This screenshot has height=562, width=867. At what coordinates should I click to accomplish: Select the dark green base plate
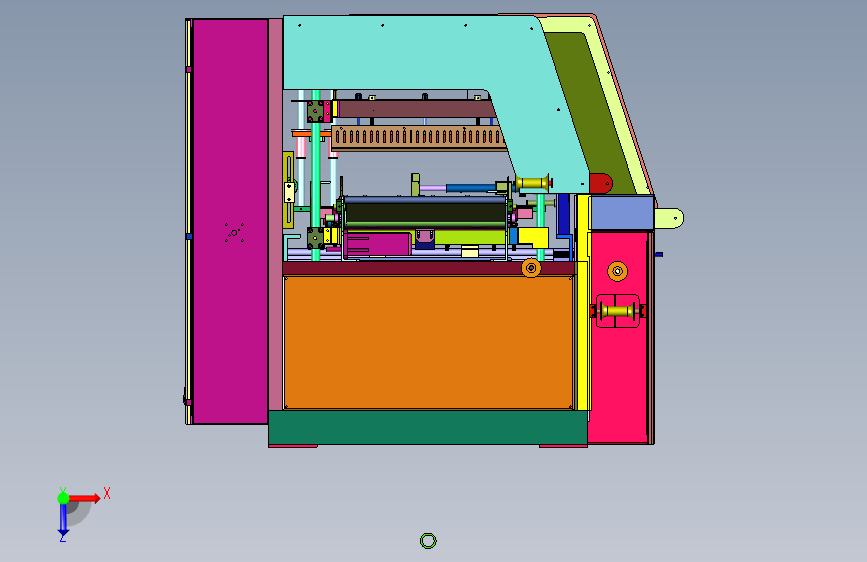pos(427,427)
